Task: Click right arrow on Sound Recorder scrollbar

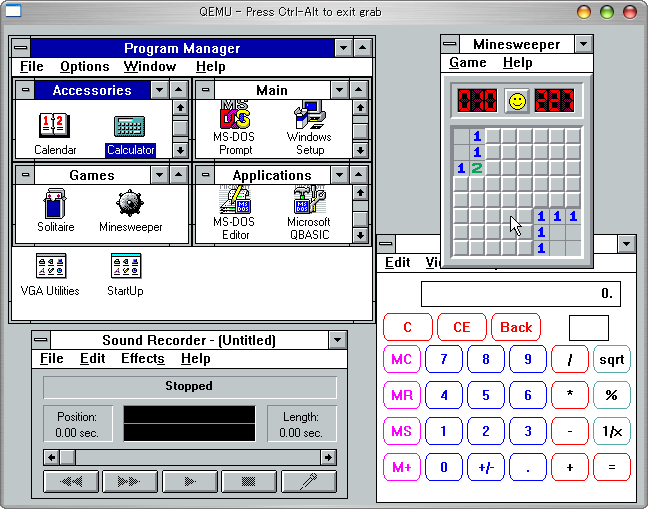Action: tap(329, 457)
